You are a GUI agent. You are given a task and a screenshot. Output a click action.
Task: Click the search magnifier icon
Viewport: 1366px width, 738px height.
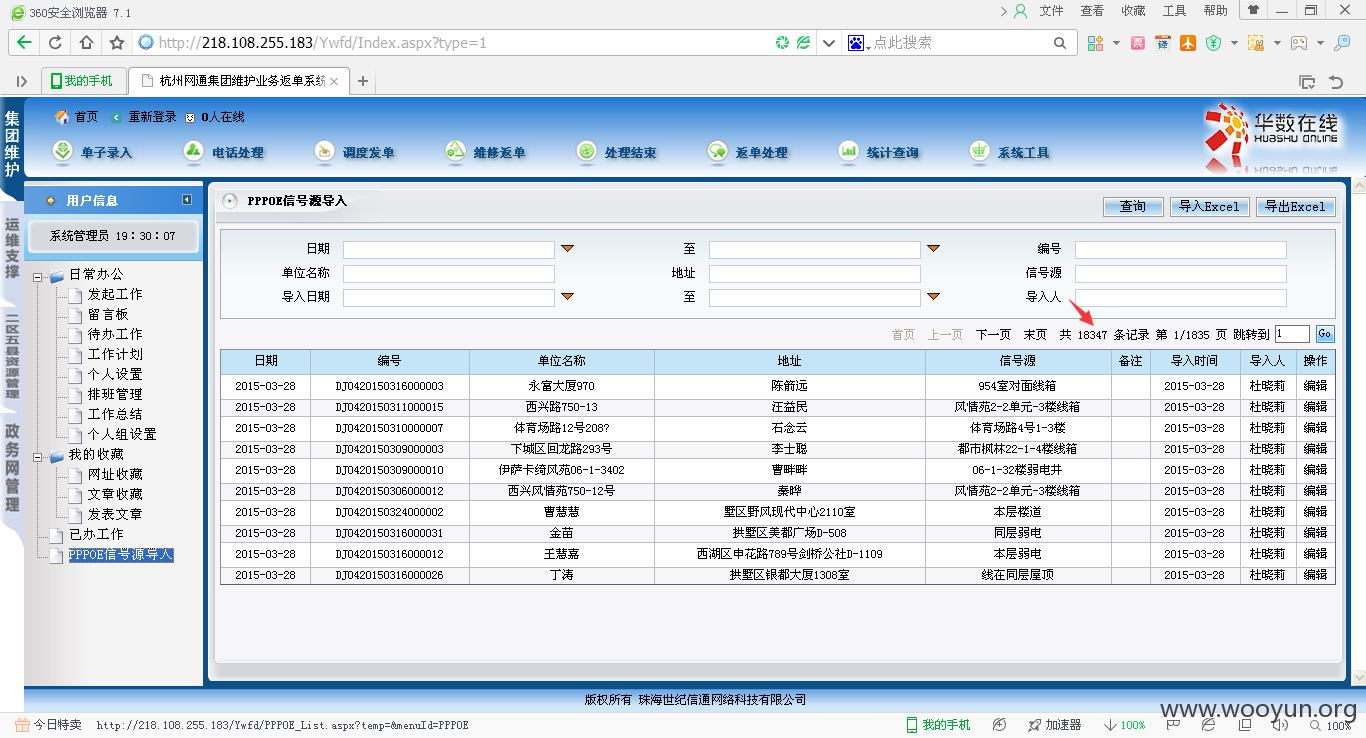1059,43
